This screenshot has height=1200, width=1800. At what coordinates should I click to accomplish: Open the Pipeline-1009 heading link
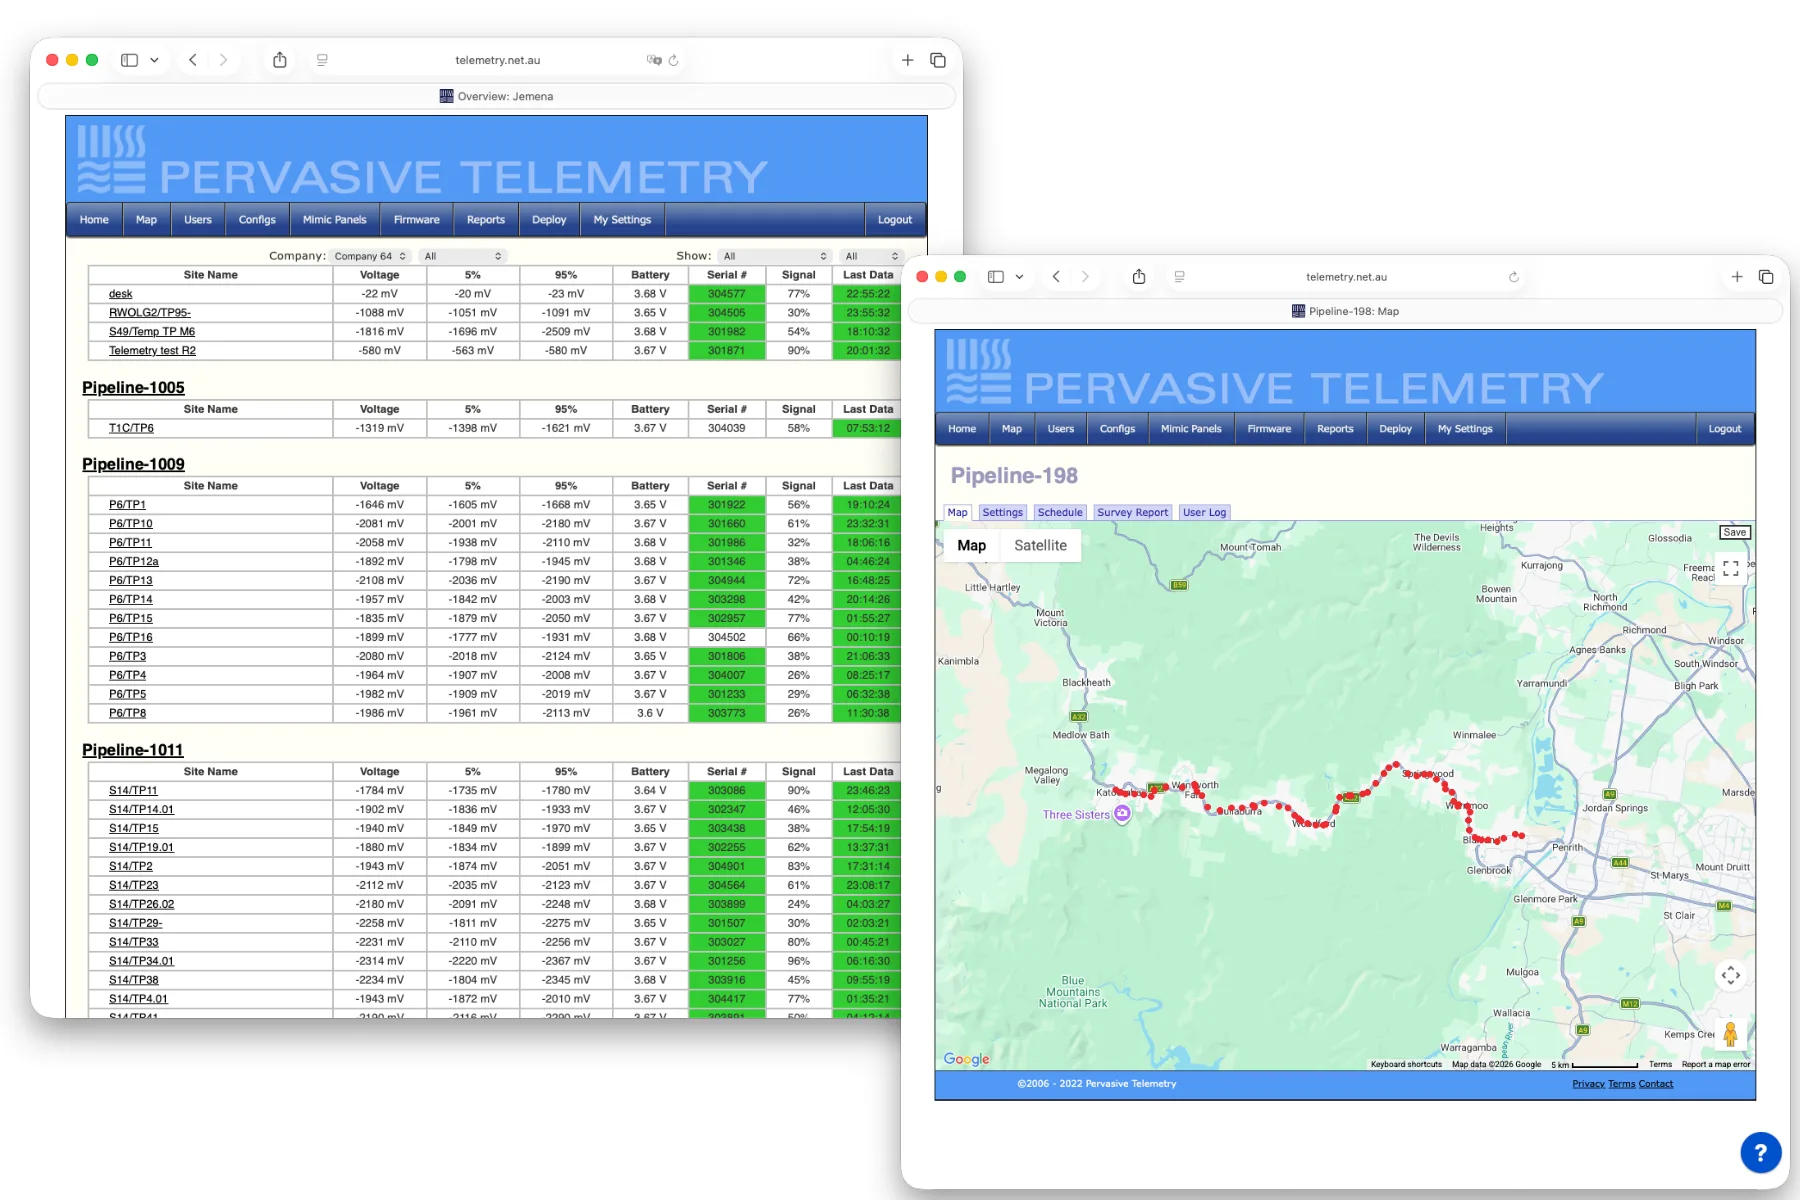click(133, 464)
